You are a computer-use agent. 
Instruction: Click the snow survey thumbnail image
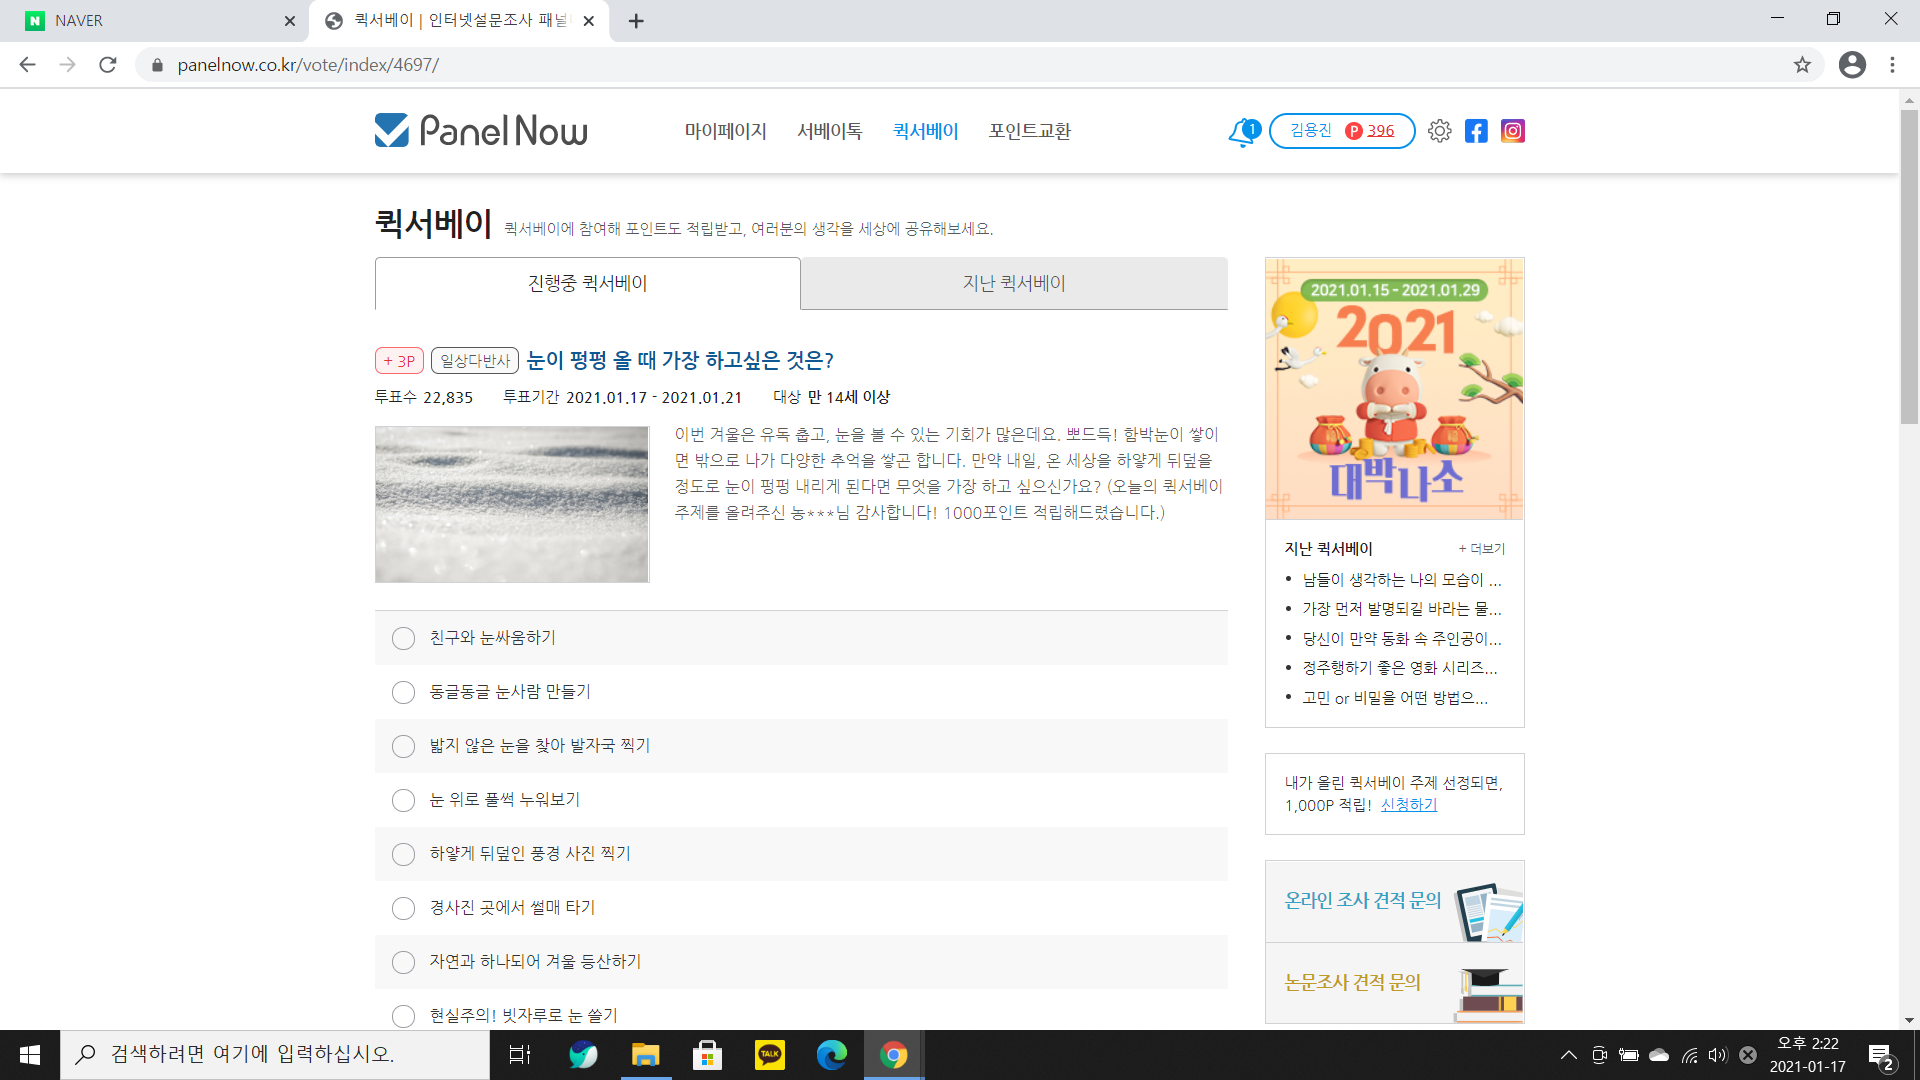(x=512, y=504)
